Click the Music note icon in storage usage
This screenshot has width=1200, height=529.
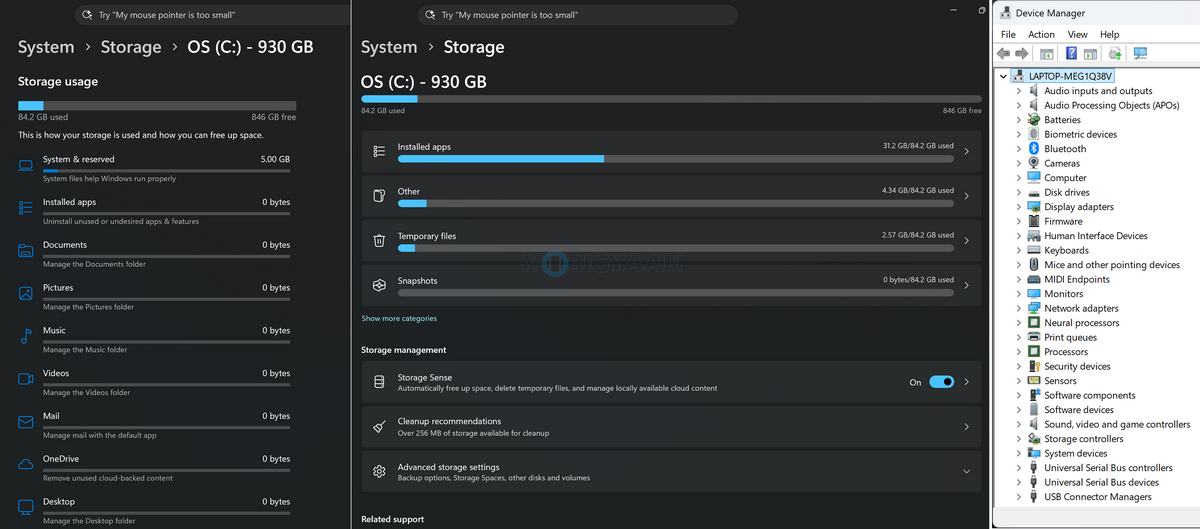[26, 336]
